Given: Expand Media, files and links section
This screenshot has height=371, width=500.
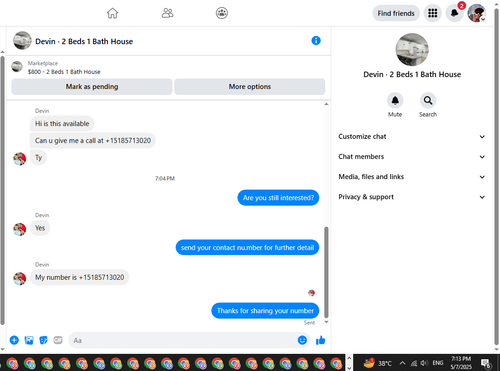Looking at the screenshot, I should [x=412, y=177].
